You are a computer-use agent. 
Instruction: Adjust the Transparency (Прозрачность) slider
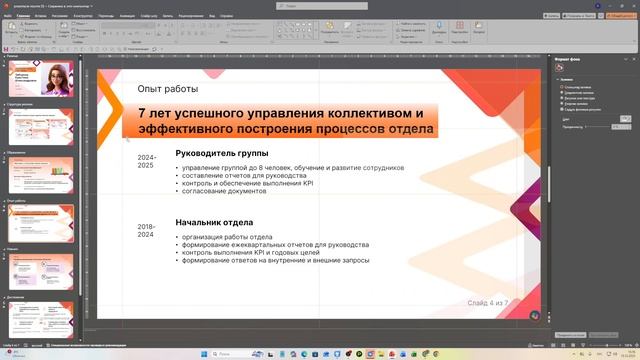(x=598, y=127)
